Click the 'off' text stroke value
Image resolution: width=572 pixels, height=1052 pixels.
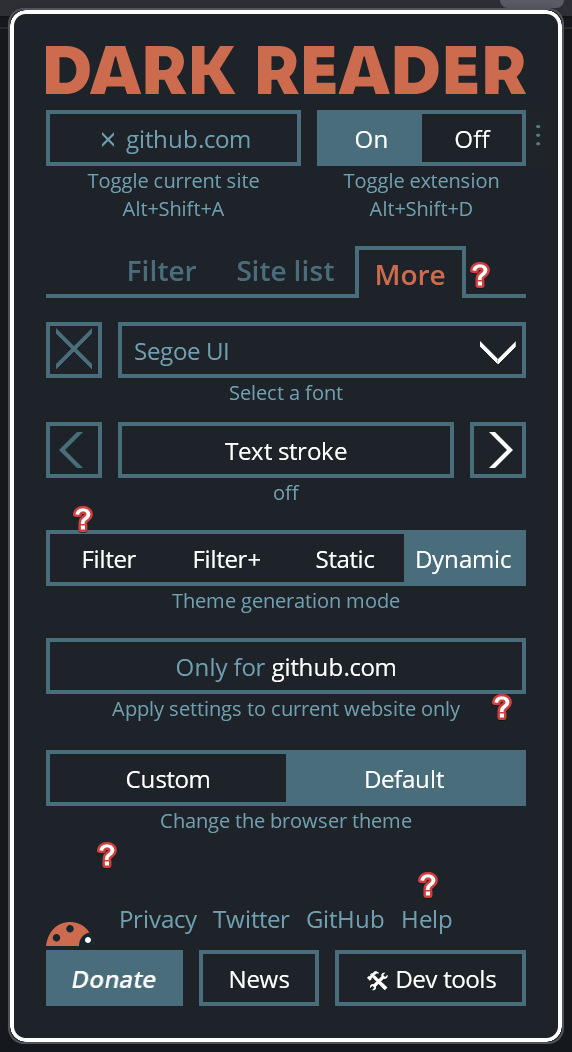[286, 493]
